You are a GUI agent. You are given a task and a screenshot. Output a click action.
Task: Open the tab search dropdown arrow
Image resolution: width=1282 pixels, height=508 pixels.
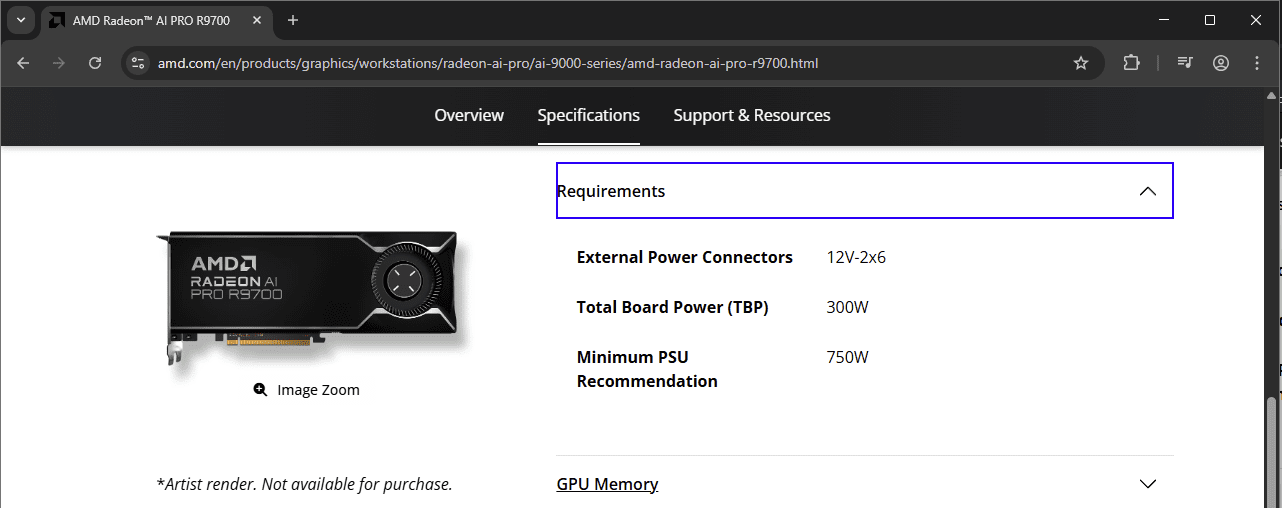point(20,20)
